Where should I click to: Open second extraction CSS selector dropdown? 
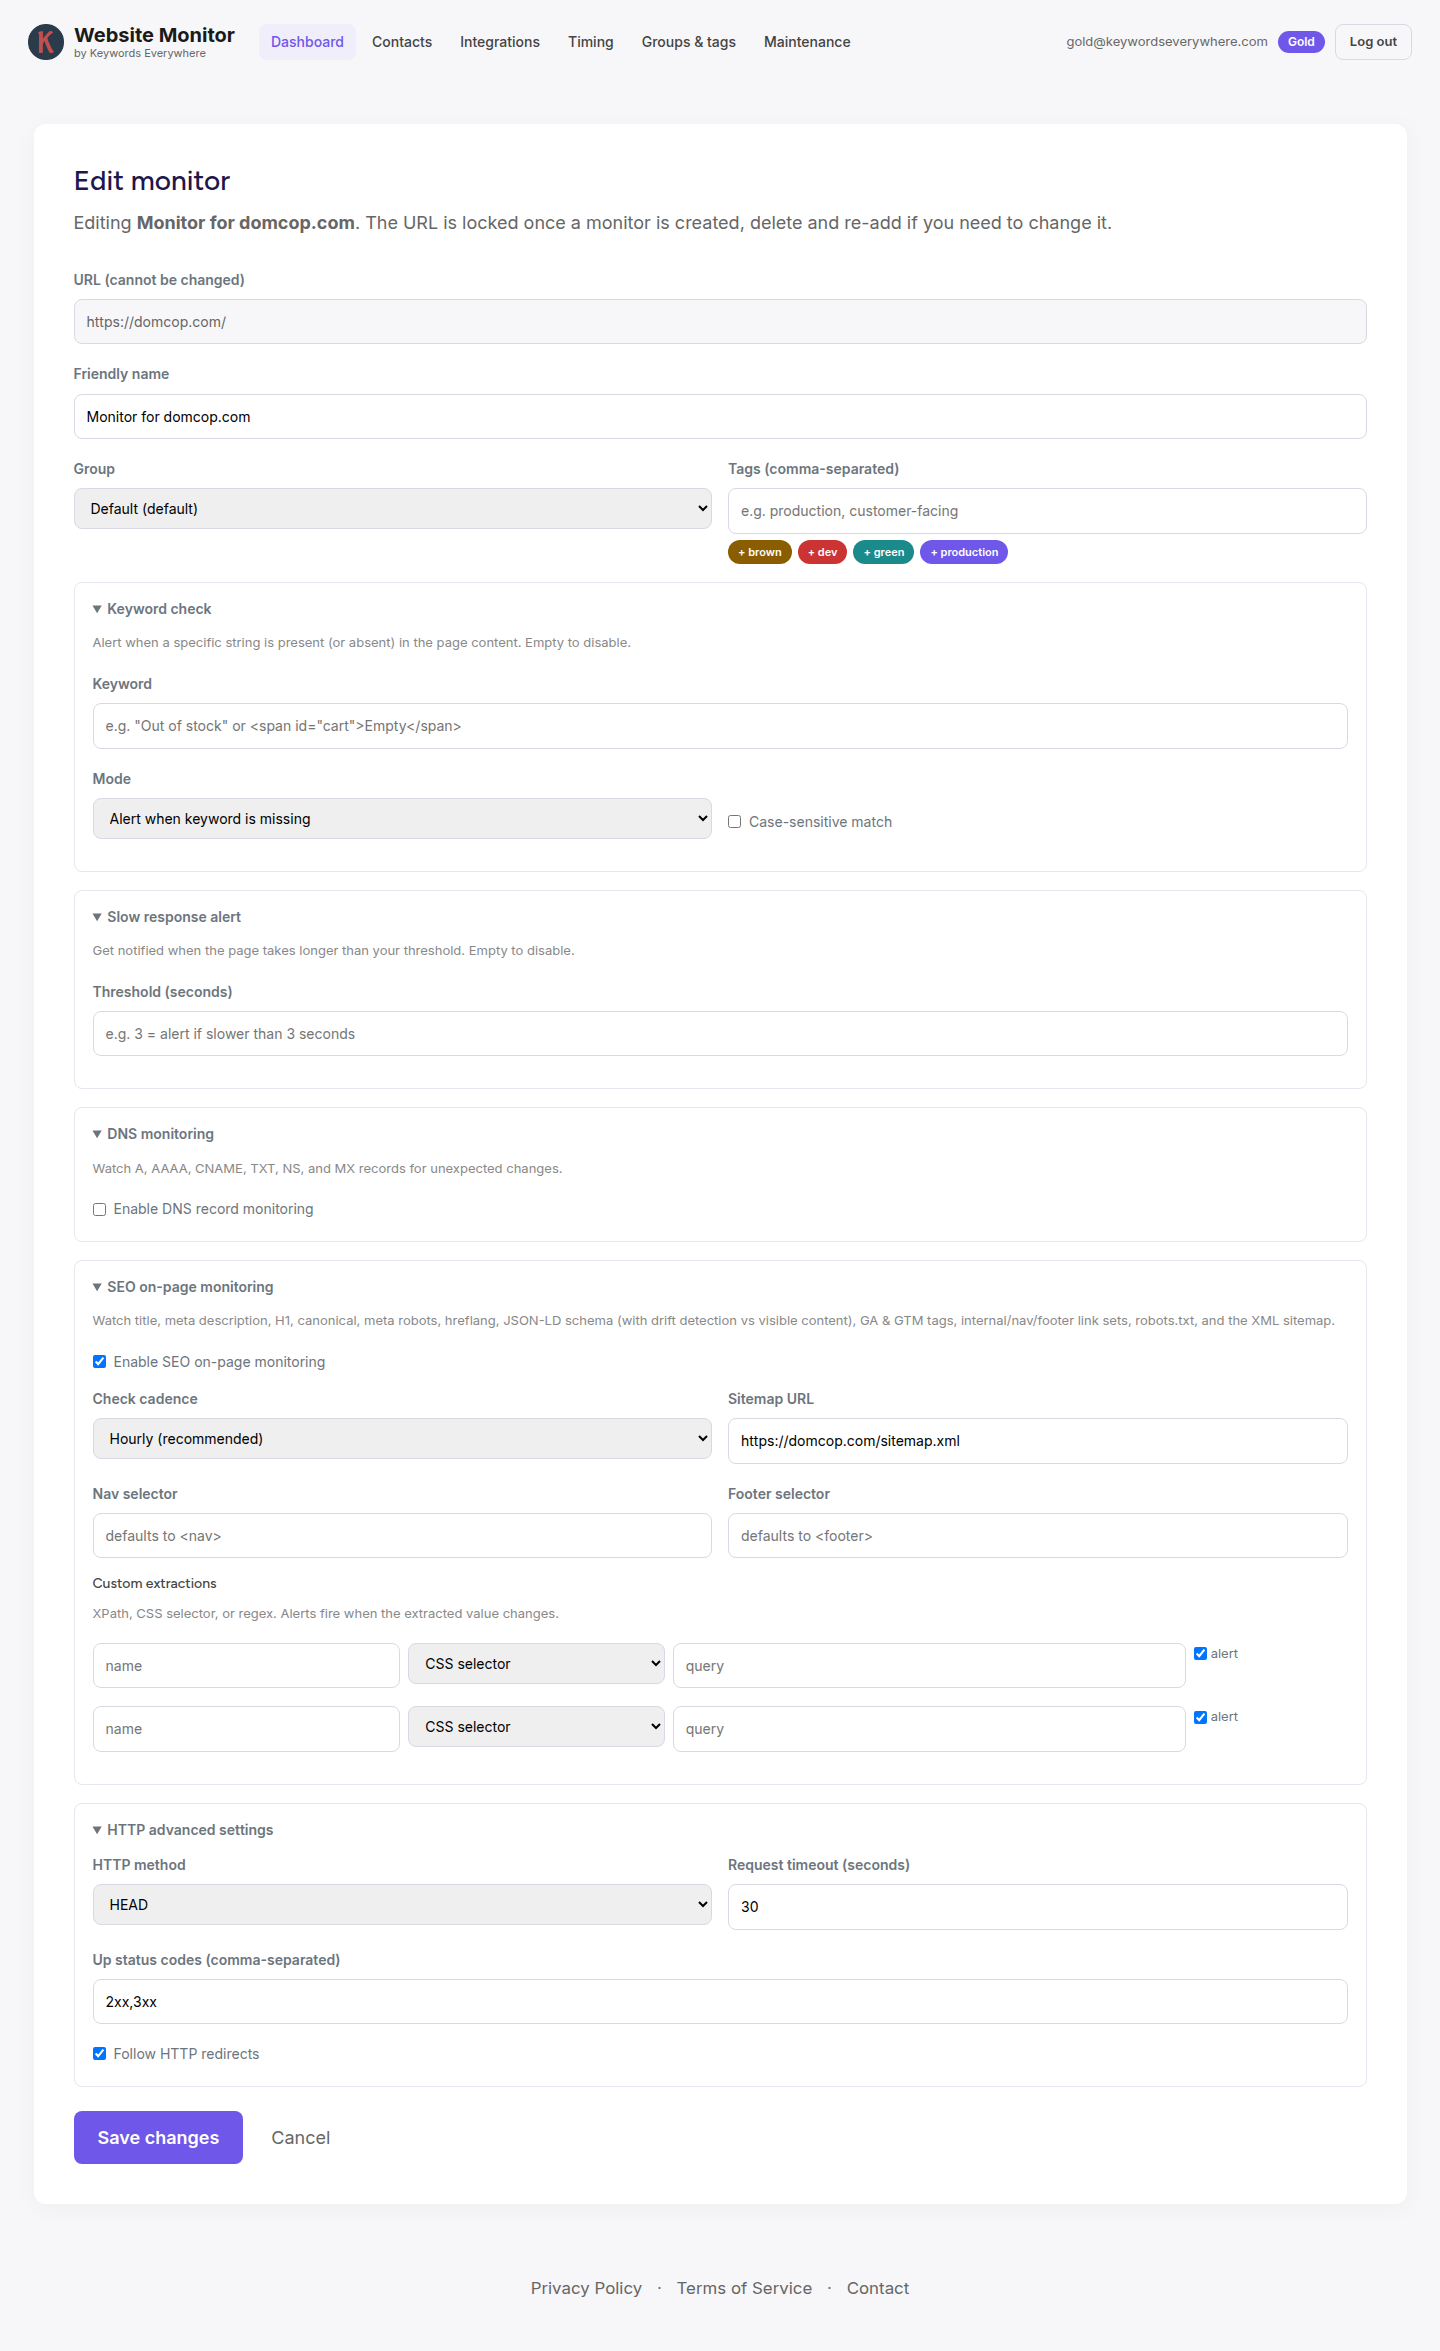(536, 1727)
